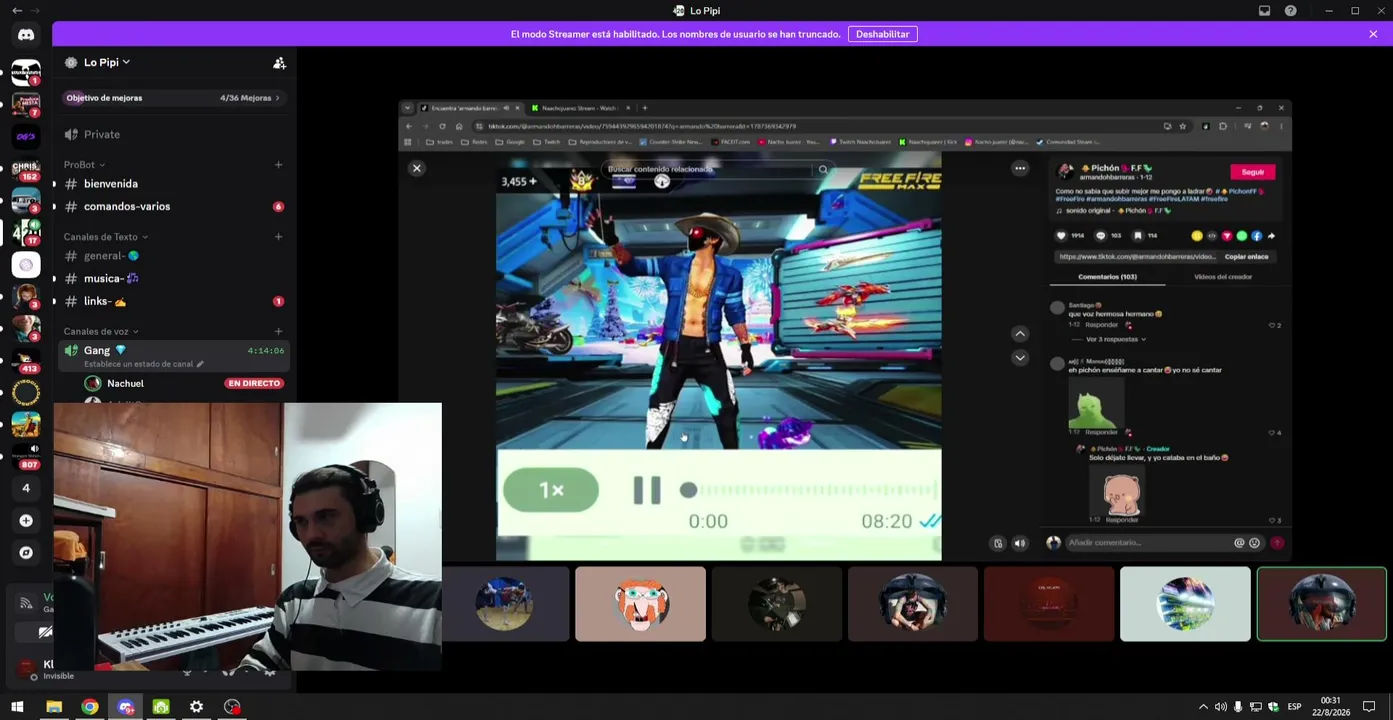Expand the Lo Pipi server dropdown menu

tap(107, 62)
